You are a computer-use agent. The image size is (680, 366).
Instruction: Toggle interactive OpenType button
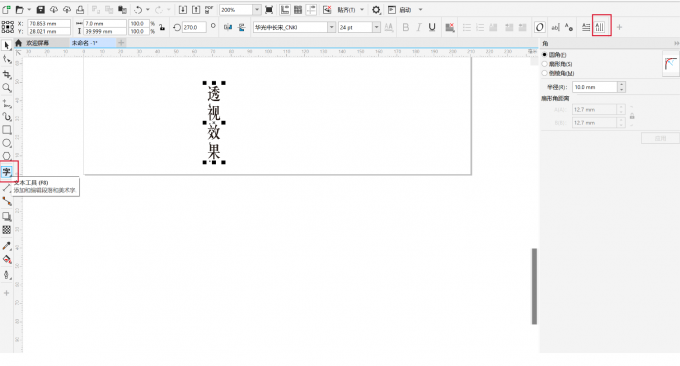click(x=539, y=27)
